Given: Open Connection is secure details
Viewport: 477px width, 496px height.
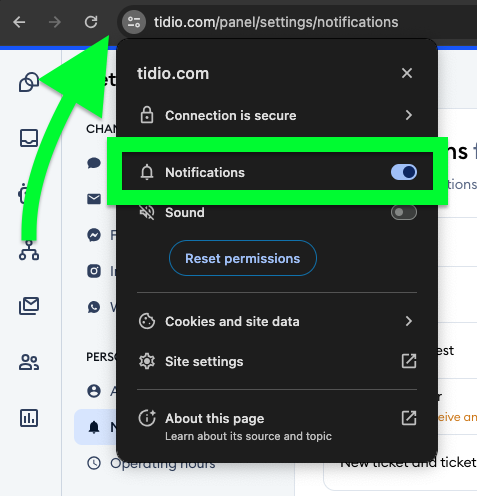Looking at the screenshot, I should [x=277, y=115].
